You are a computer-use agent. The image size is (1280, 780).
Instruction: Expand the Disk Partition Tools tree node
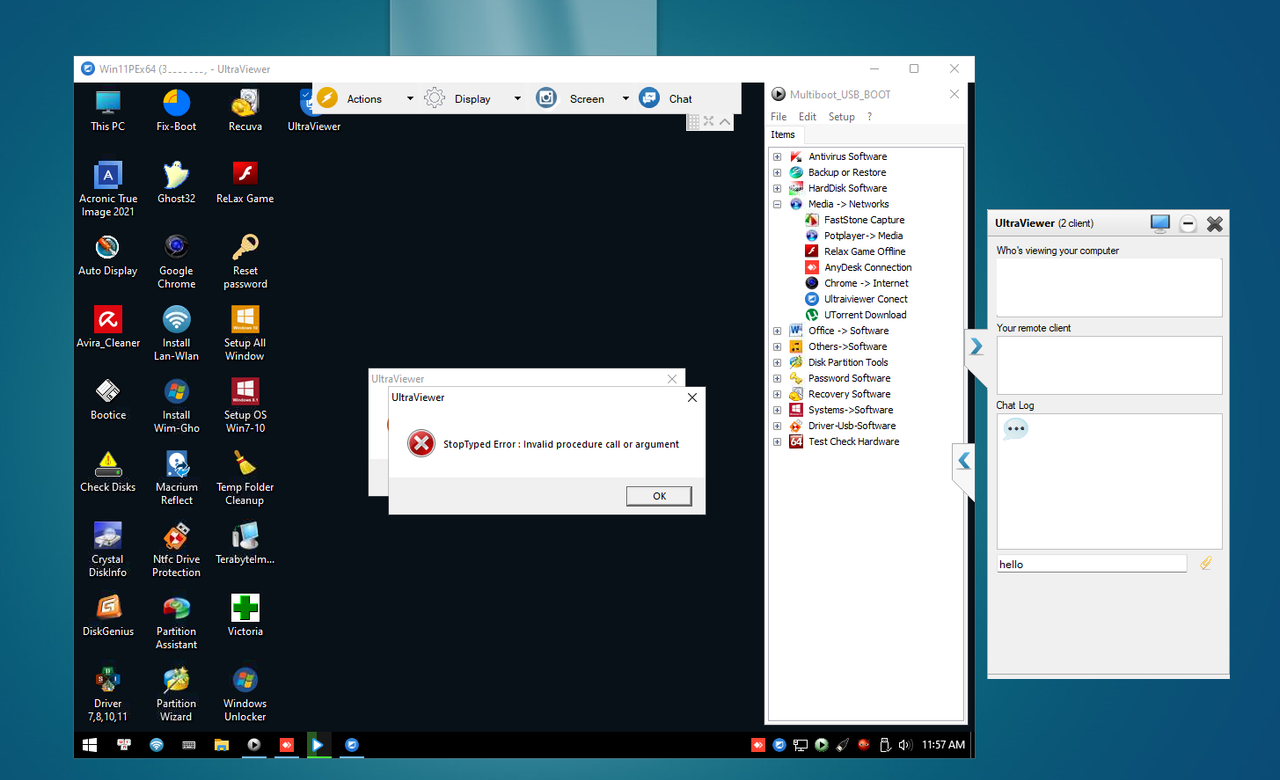(x=777, y=363)
